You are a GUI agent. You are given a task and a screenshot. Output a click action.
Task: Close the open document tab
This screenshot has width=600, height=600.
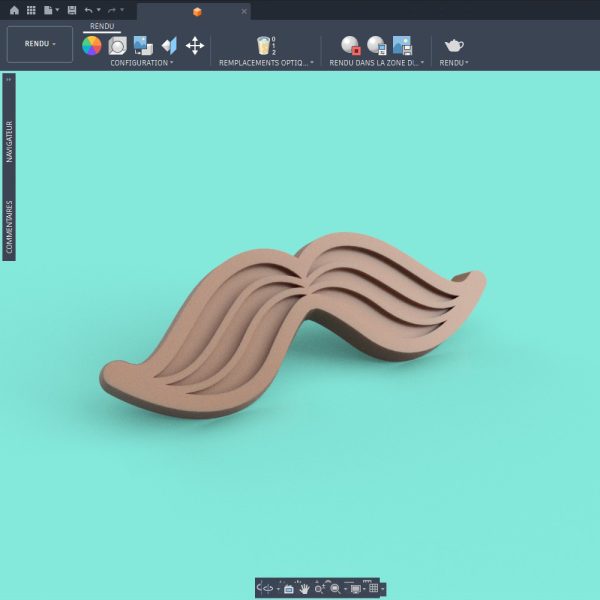click(244, 11)
